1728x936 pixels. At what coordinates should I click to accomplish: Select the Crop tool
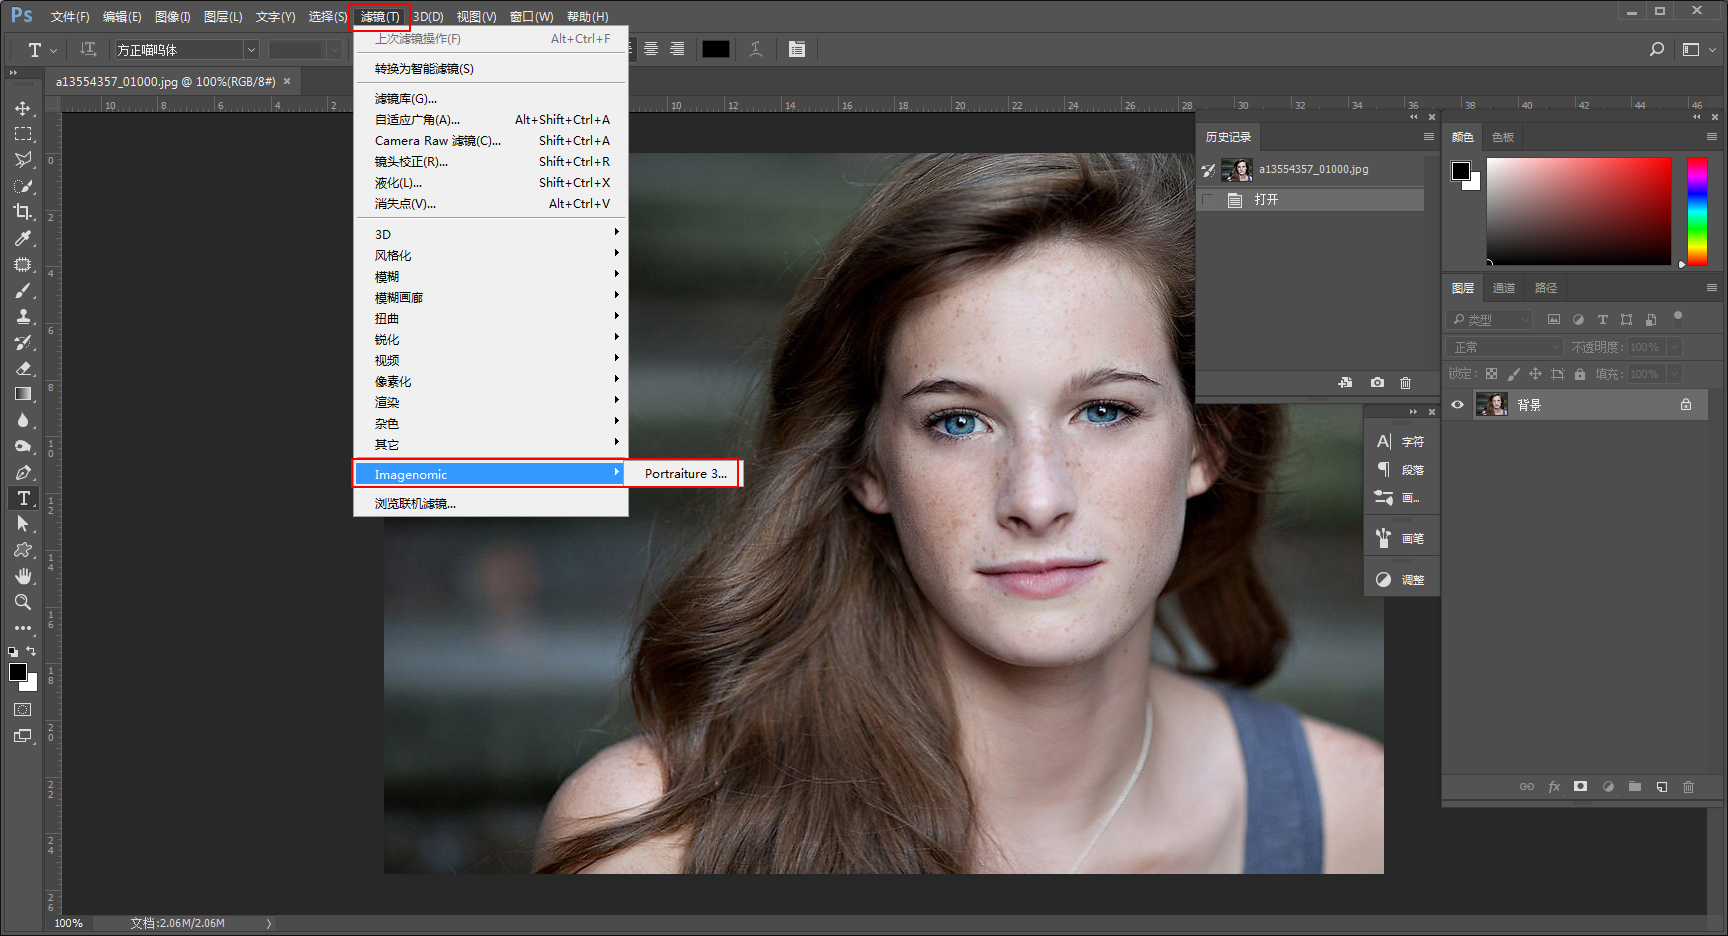23,212
